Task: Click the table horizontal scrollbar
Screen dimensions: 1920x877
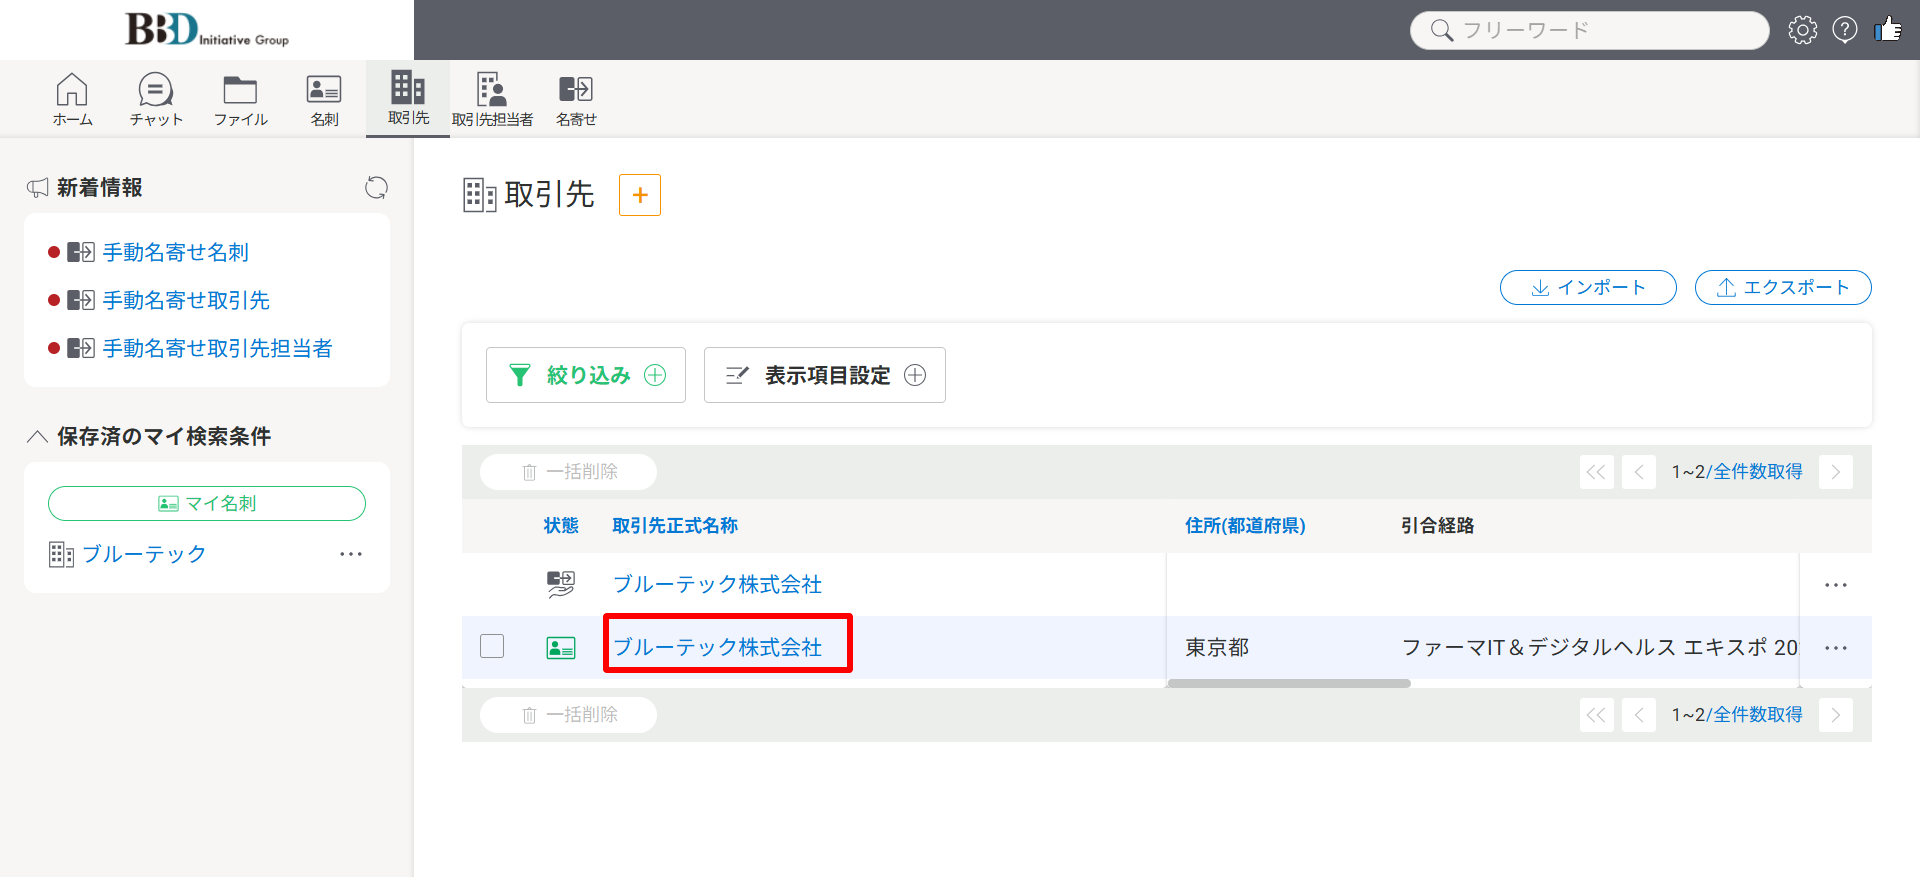Action: point(1289,684)
